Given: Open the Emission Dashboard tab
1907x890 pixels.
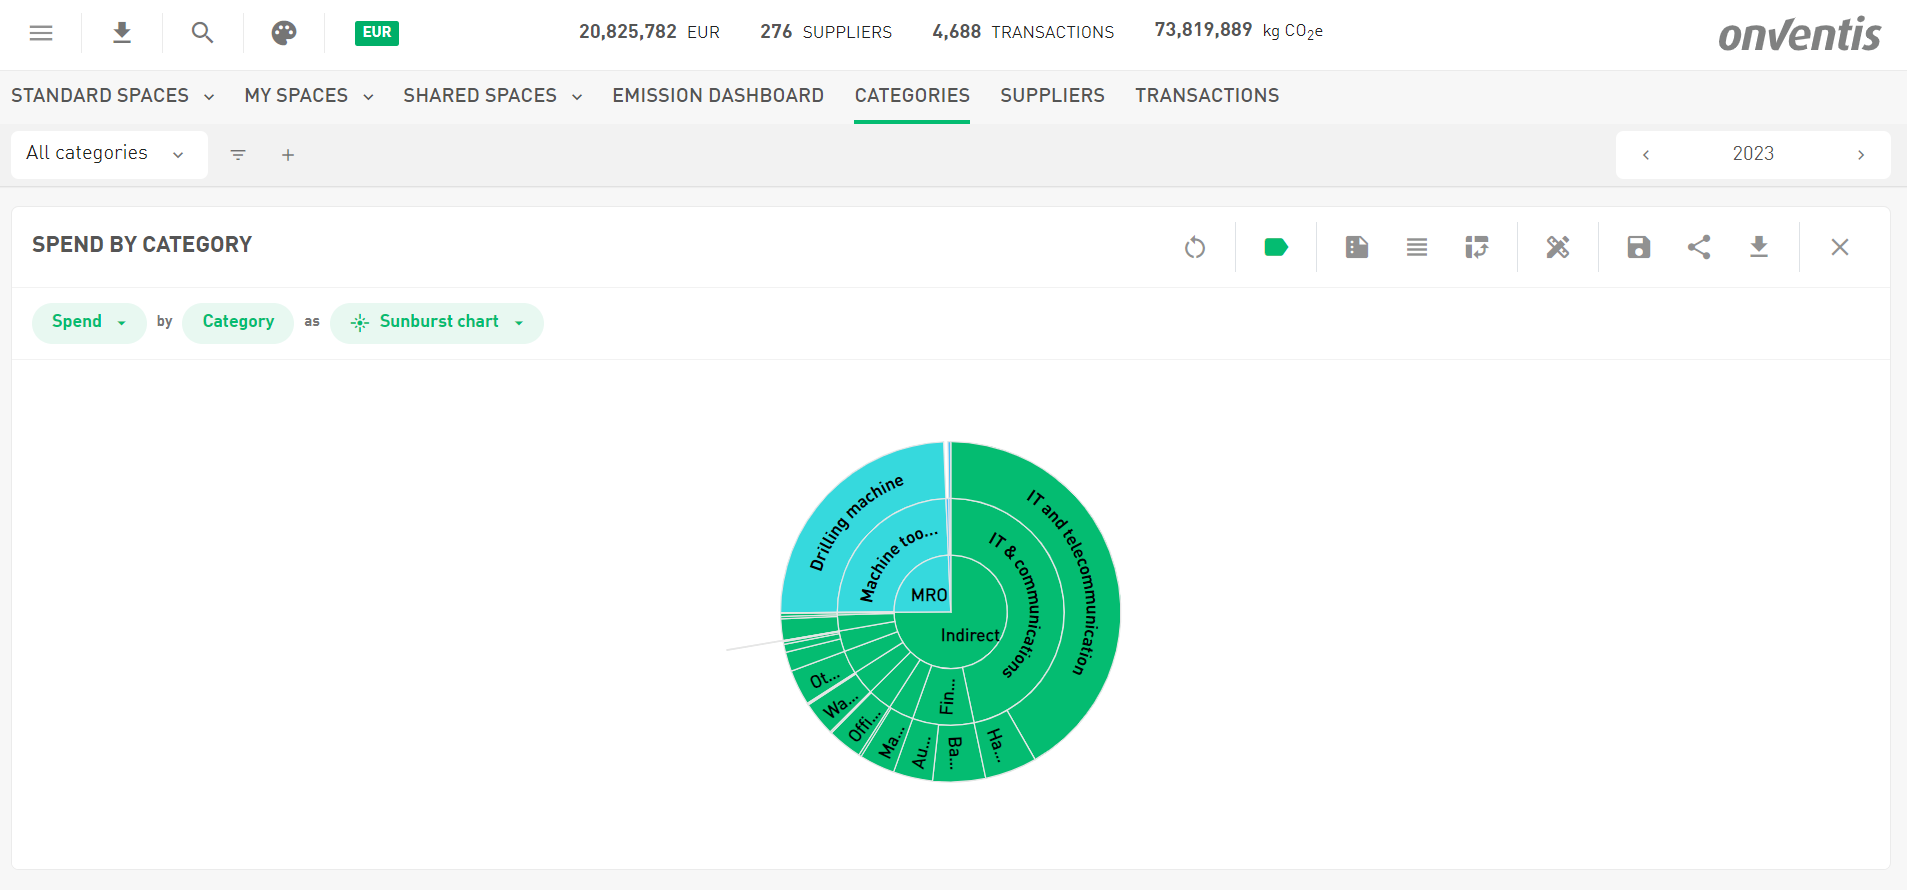Looking at the screenshot, I should click(718, 96).
